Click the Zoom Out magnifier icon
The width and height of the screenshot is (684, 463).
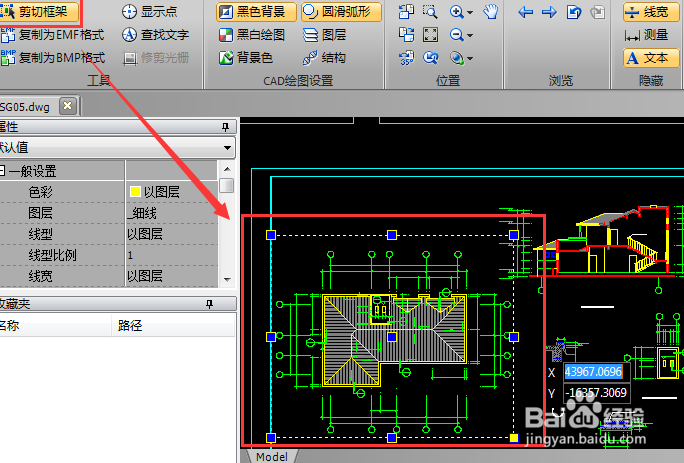click(457, 34)
